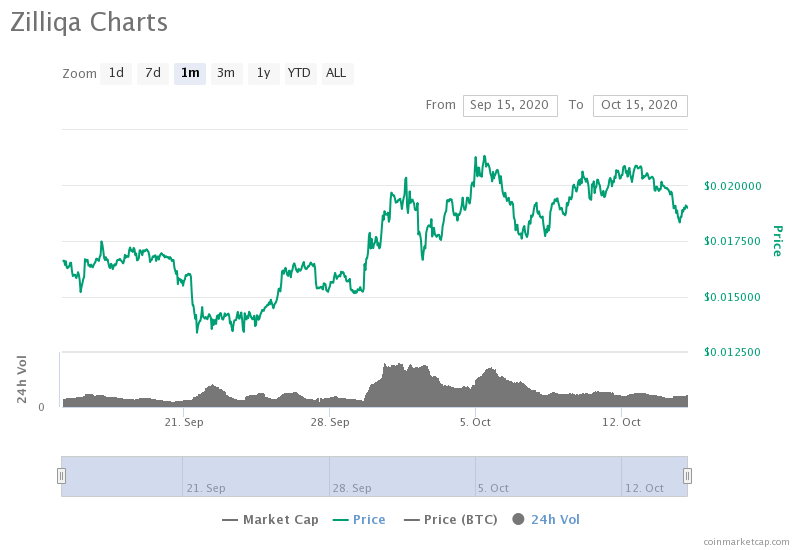Grab the right navigator range handle

[x=687, y=476]
